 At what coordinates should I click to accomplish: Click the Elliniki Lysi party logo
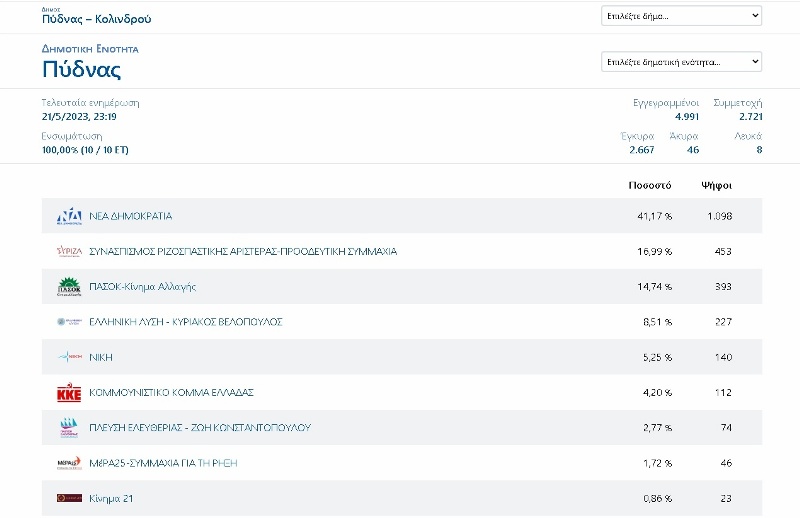pos(69,322)
